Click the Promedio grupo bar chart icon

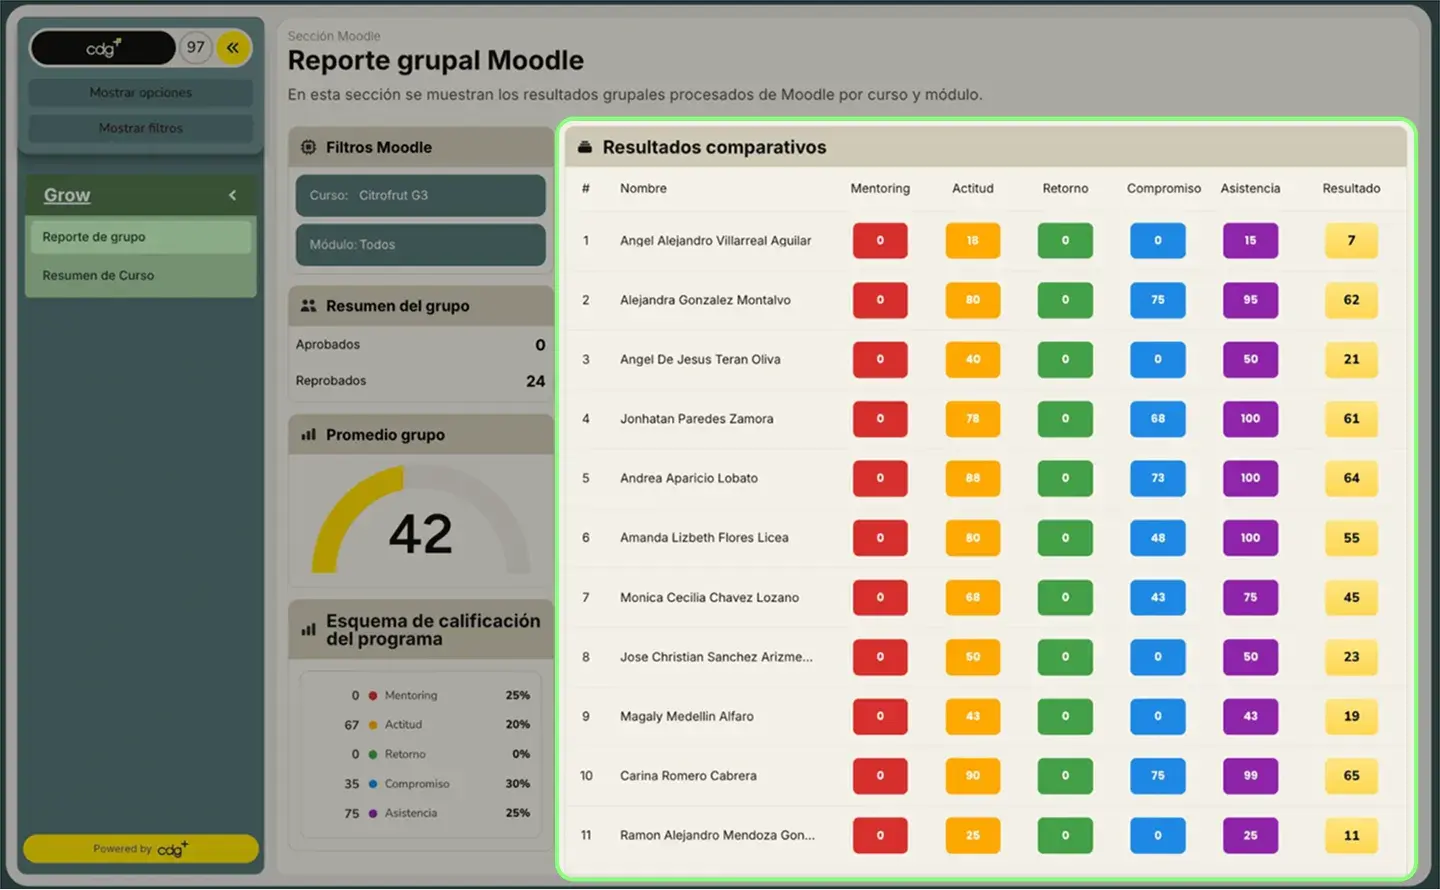[x=308, y=435]
